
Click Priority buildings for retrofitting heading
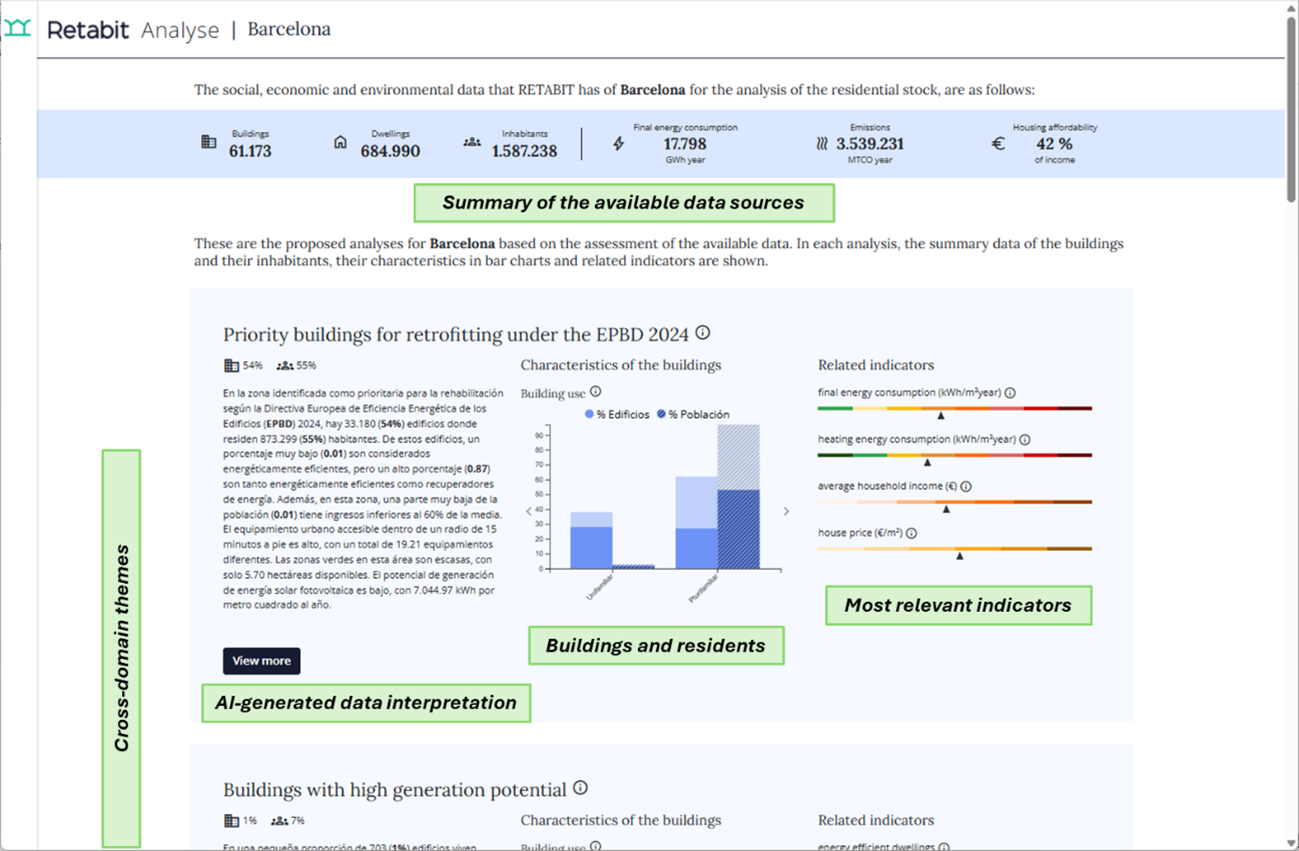pyautogui.click(x=456, y=335)
